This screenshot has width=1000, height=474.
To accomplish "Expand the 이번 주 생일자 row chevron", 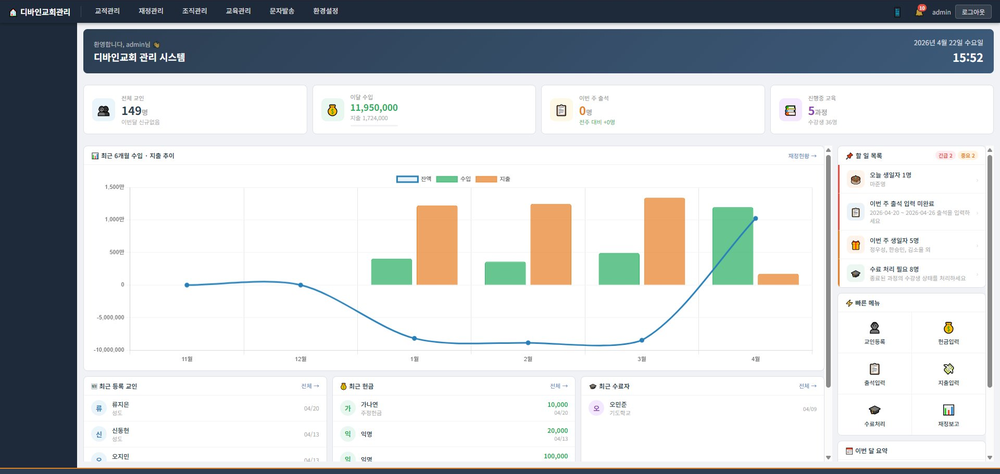I will click(977, 245).
